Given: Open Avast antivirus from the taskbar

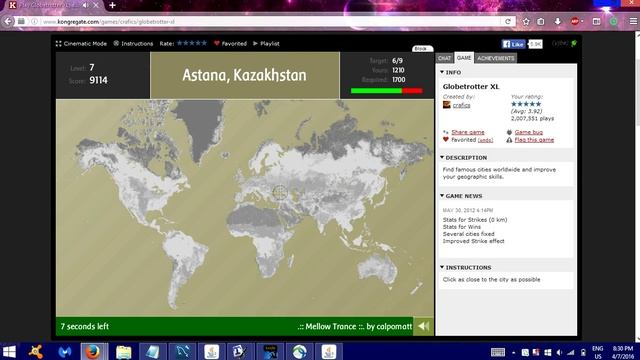Looking at the screenshot, I should [36, 351].
